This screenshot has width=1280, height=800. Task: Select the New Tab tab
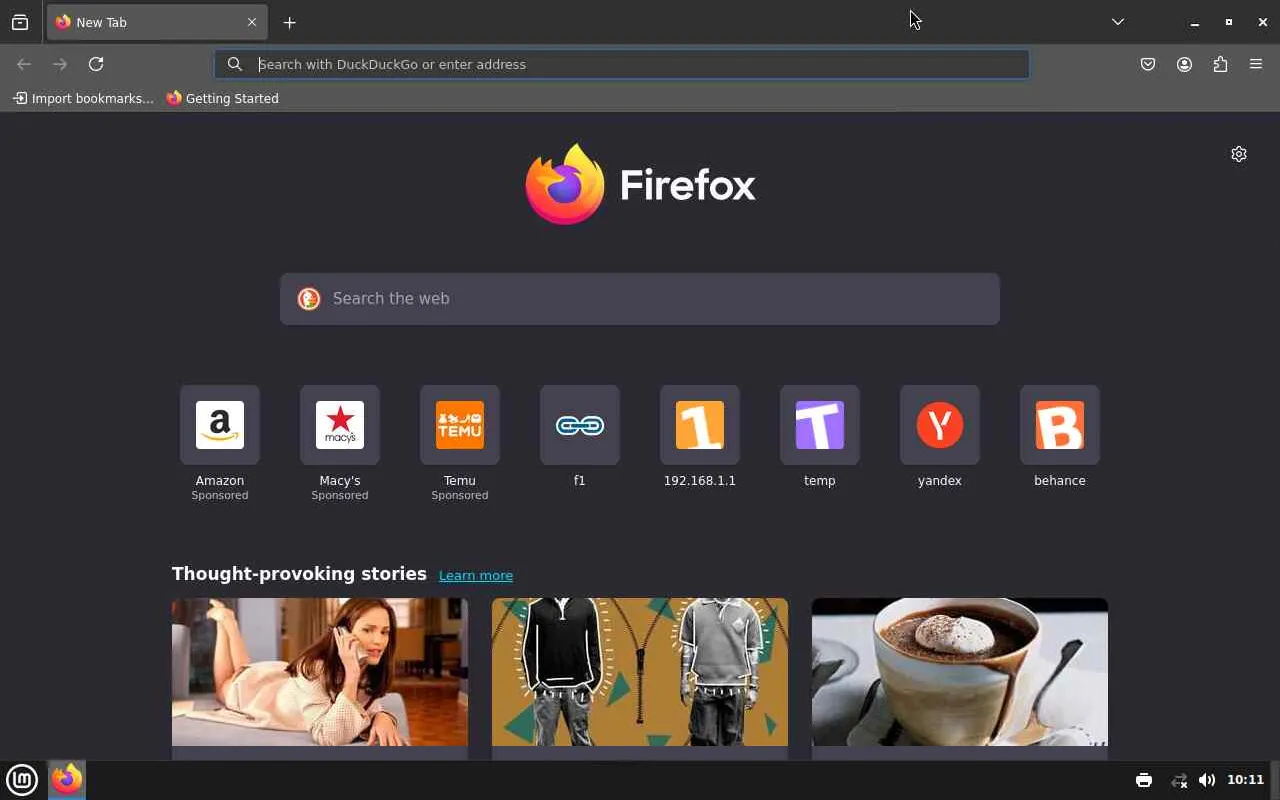point(157,22)
